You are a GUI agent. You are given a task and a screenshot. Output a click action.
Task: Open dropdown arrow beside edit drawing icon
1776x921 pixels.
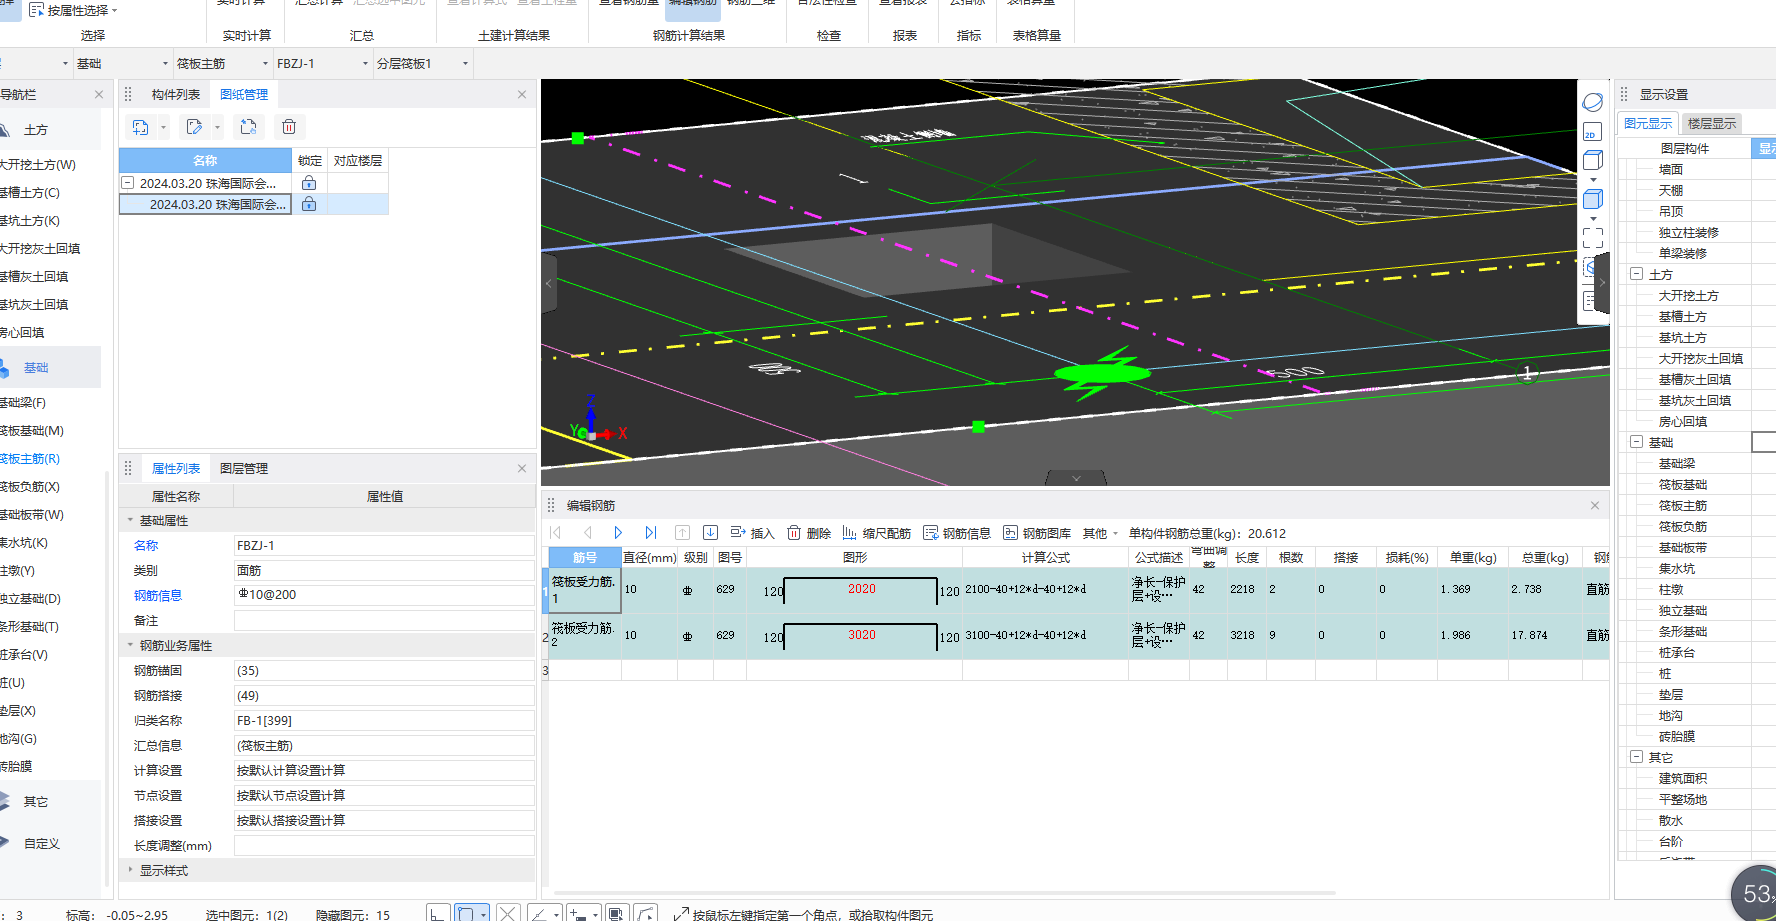tap(217, 128)
